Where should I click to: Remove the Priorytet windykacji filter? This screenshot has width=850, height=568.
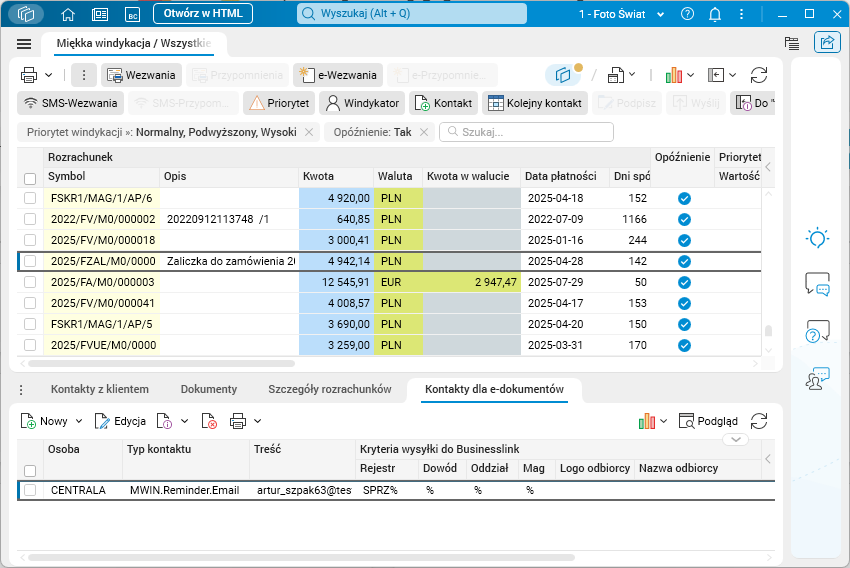[308, 132]
